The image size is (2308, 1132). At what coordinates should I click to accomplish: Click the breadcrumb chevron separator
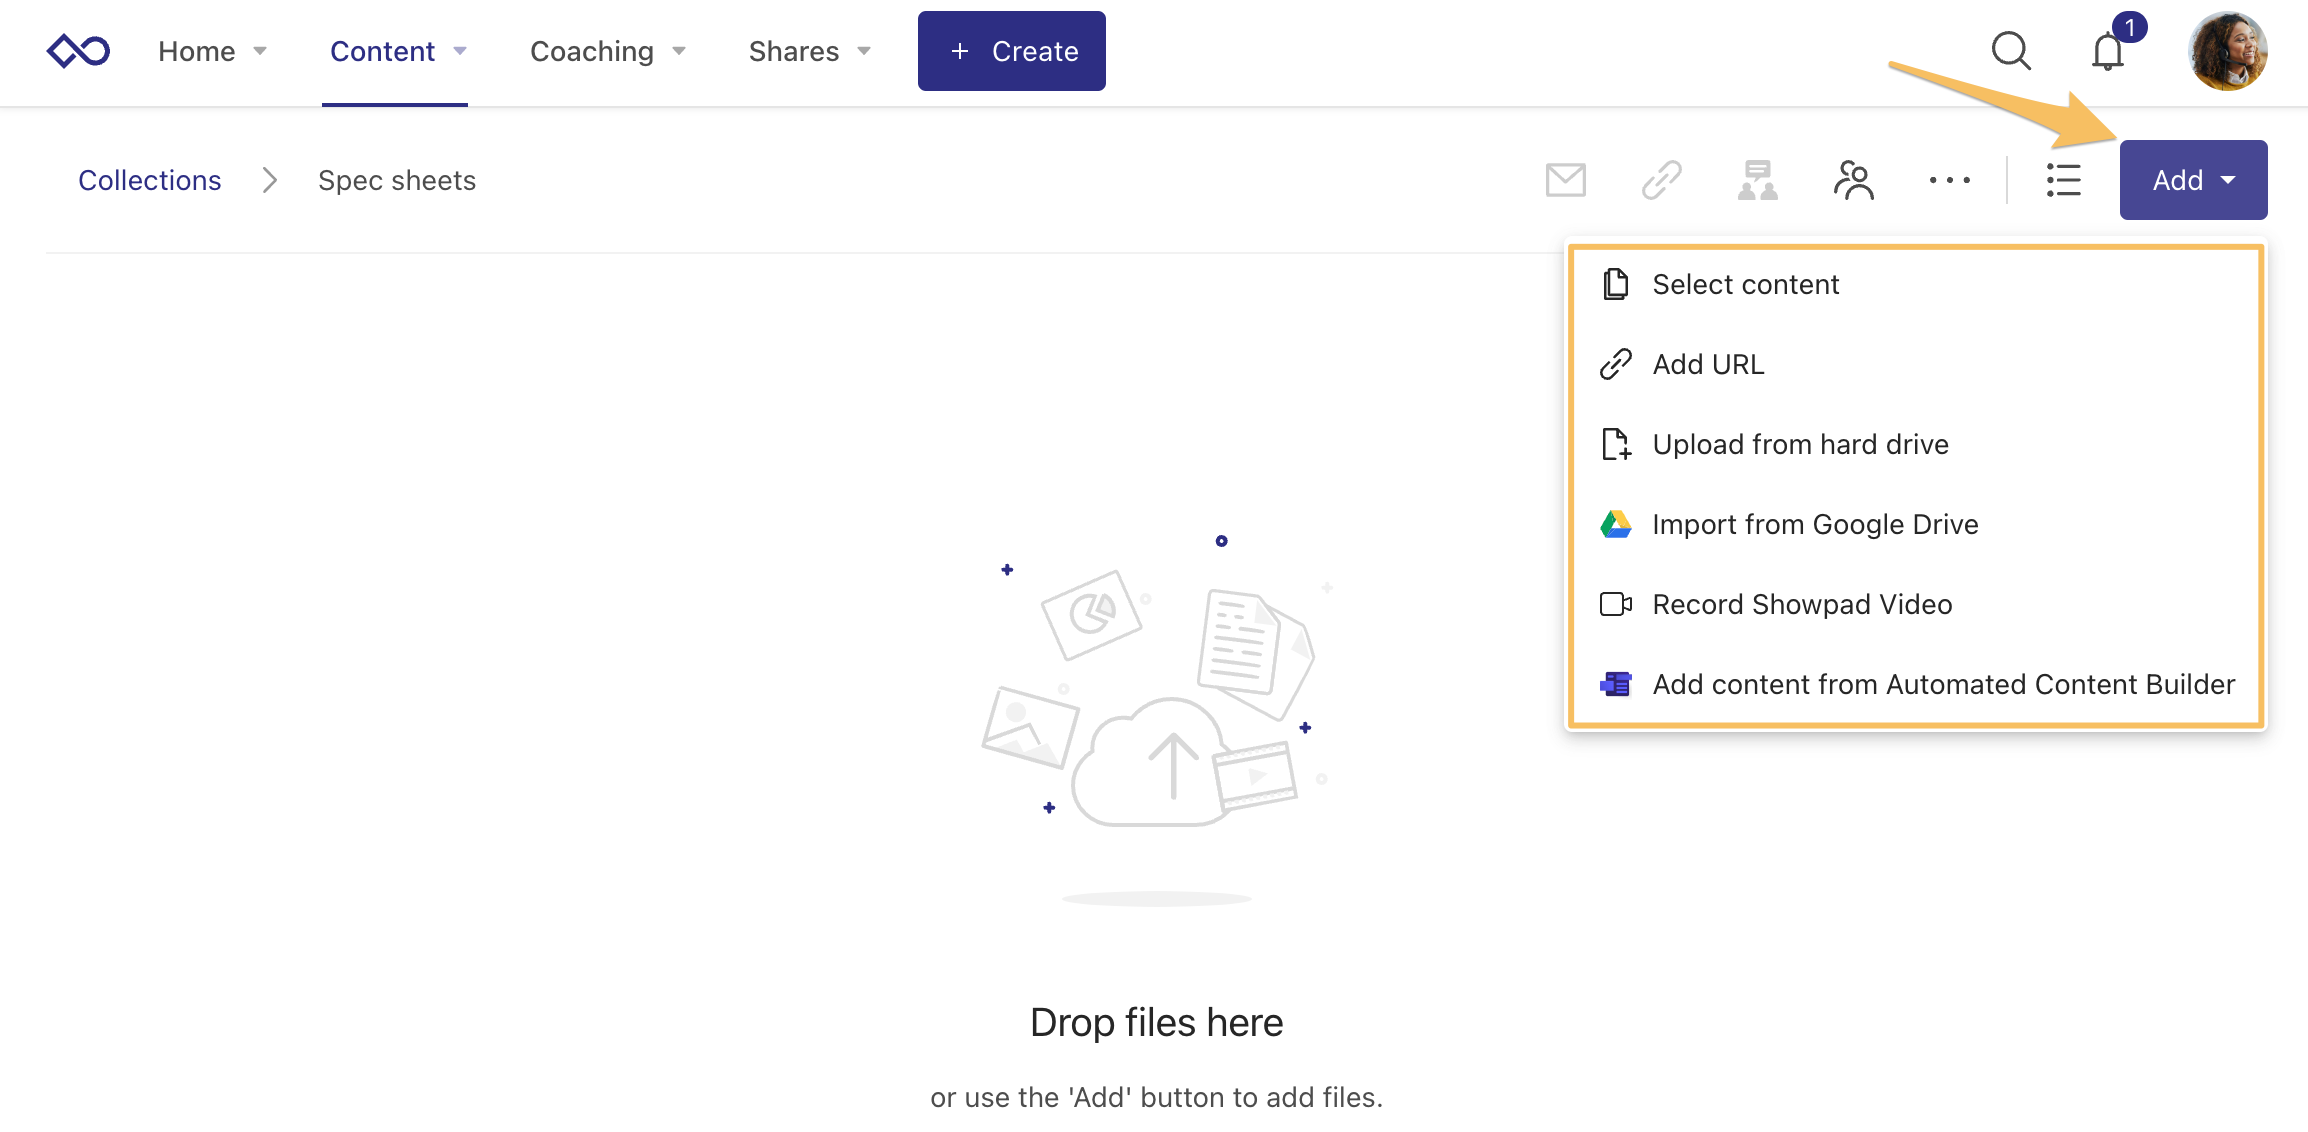pos(269,180)
